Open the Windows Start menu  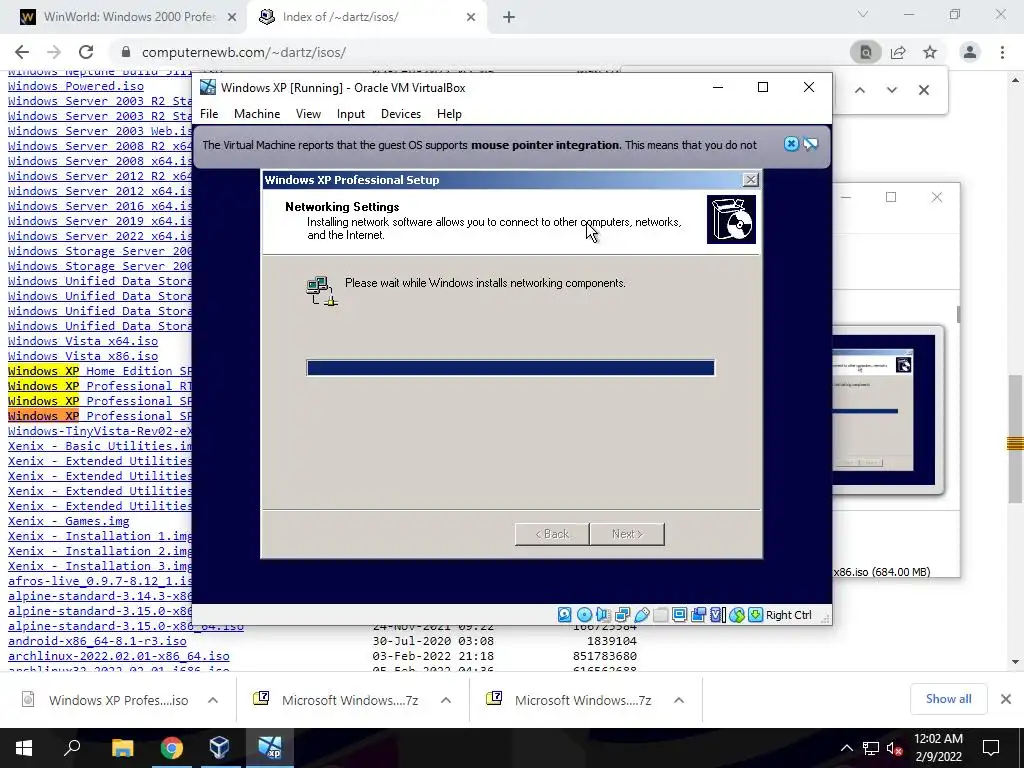point(24,748)
